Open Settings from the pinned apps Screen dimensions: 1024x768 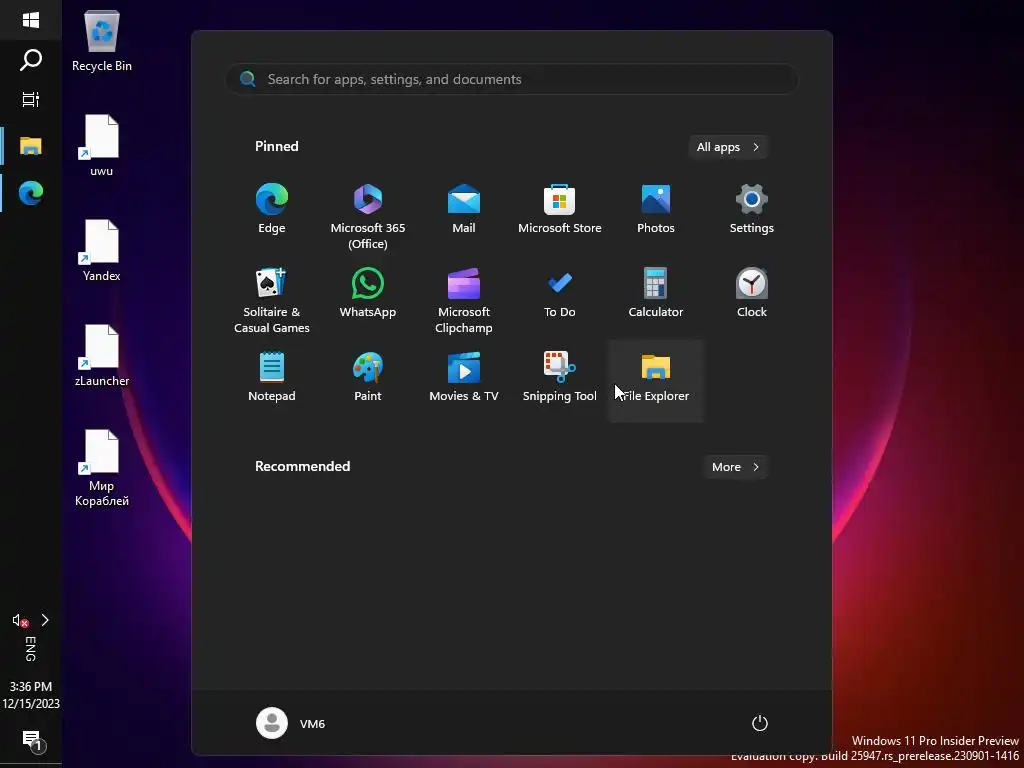coord(752,210)
